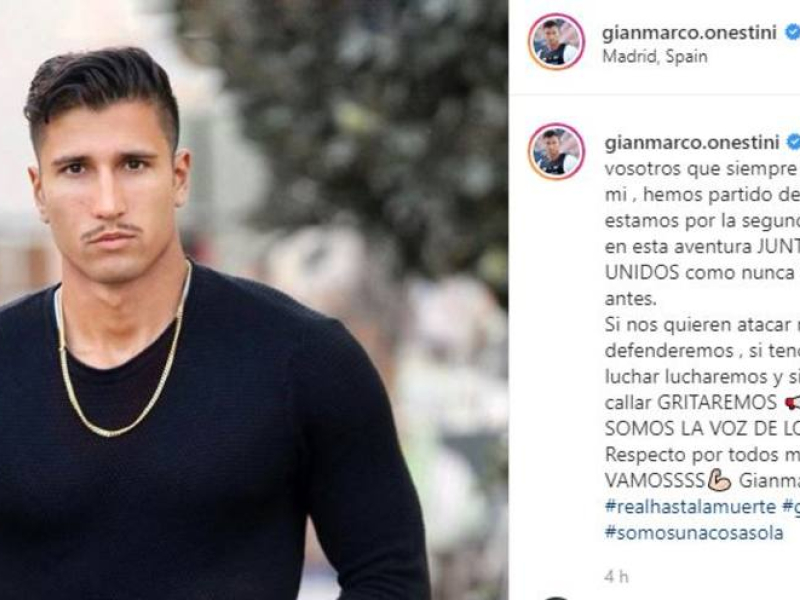The width and height of the screenshot is (800, 600).
Task: Open the #somosunacosasola hashtag
Action: click(x=694, y=533)
